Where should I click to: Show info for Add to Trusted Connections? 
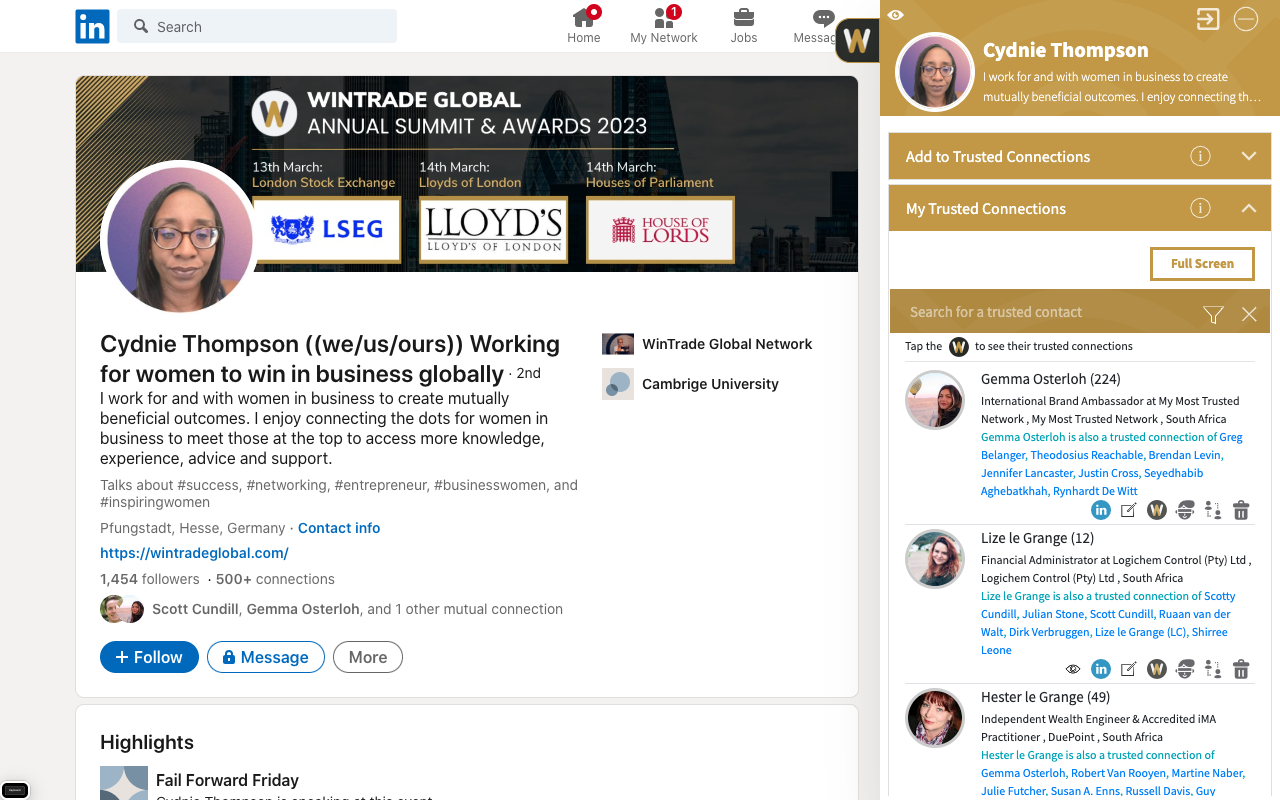[x=1200, y=157]
